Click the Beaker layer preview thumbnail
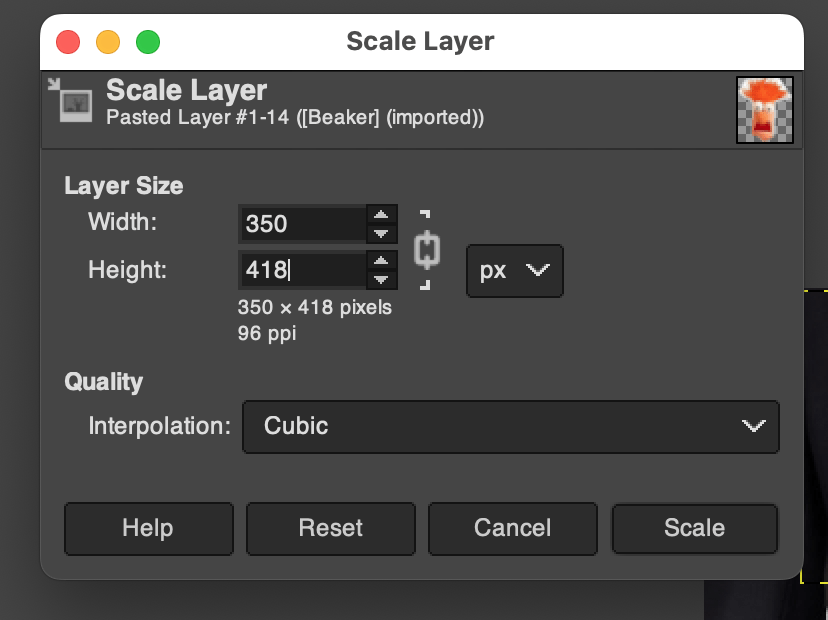This screenshot has width=828, height=620. coord(765,109)
